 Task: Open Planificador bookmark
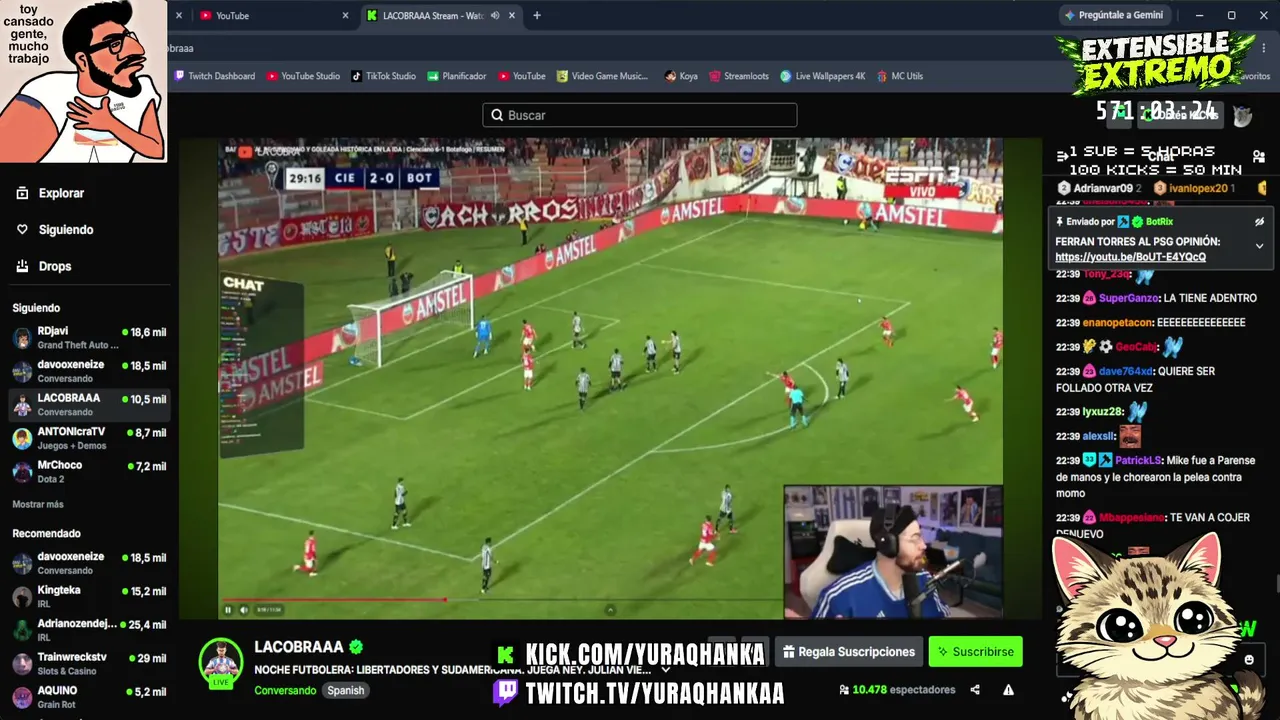click(457, 76)
